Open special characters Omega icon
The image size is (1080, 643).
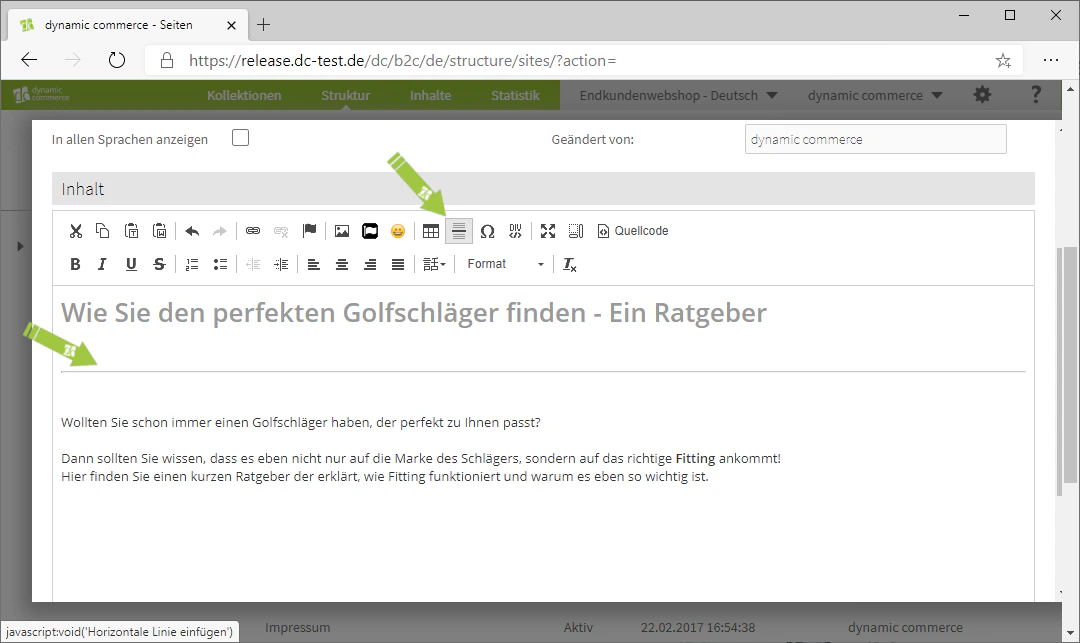488,231
